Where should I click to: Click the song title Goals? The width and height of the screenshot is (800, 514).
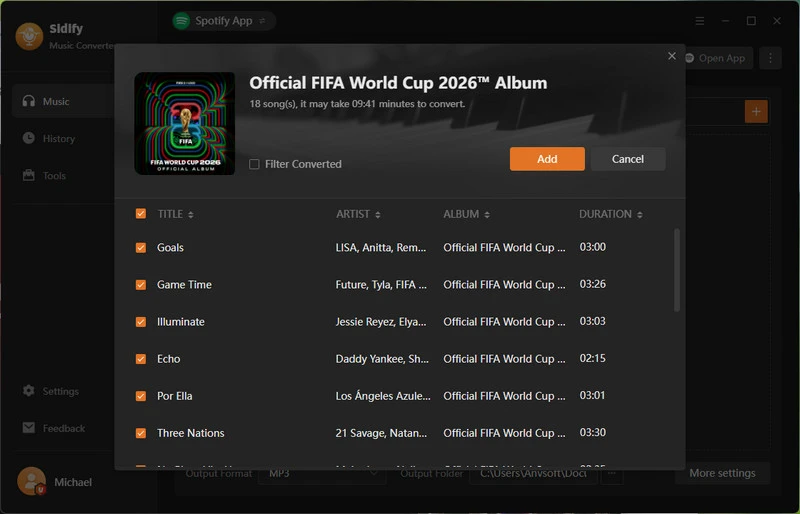170,248
